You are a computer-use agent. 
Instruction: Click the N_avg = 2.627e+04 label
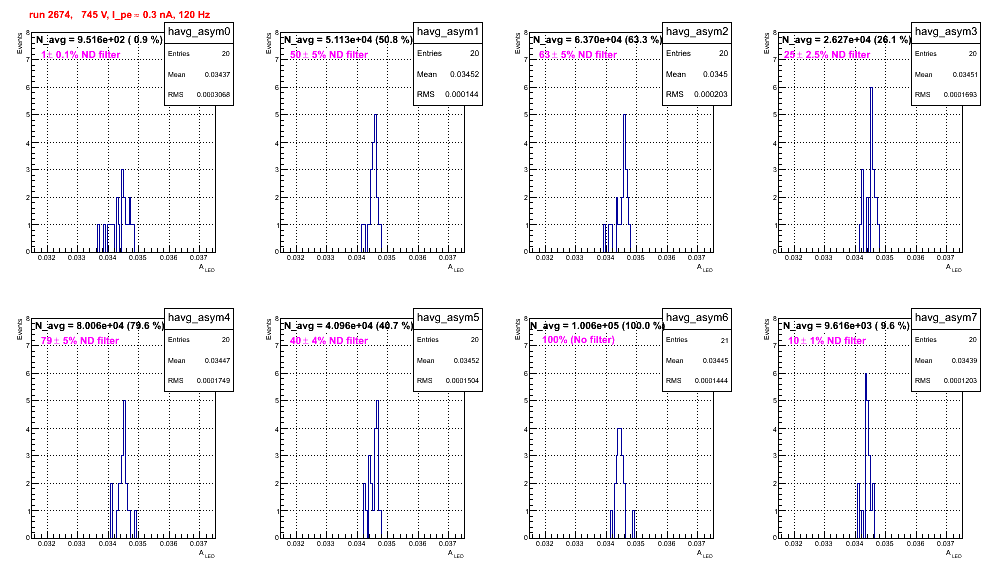846,40
